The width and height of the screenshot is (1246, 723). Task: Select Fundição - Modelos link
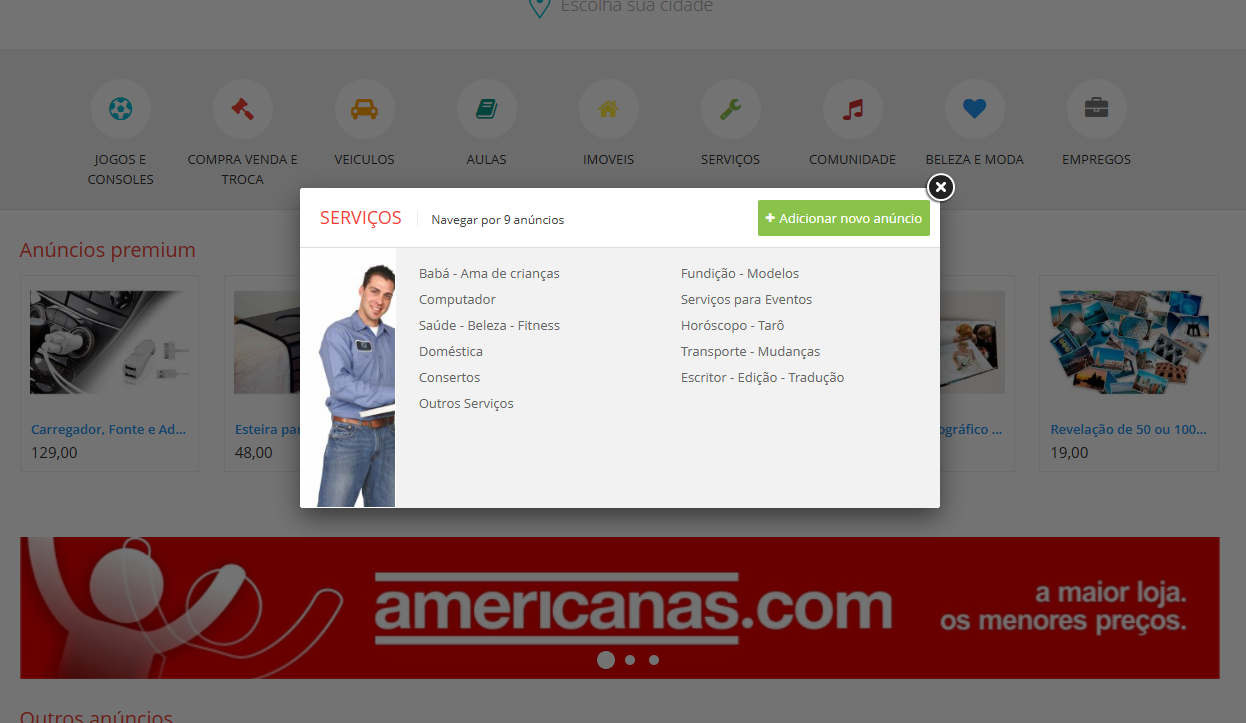(x=740, y=273)
